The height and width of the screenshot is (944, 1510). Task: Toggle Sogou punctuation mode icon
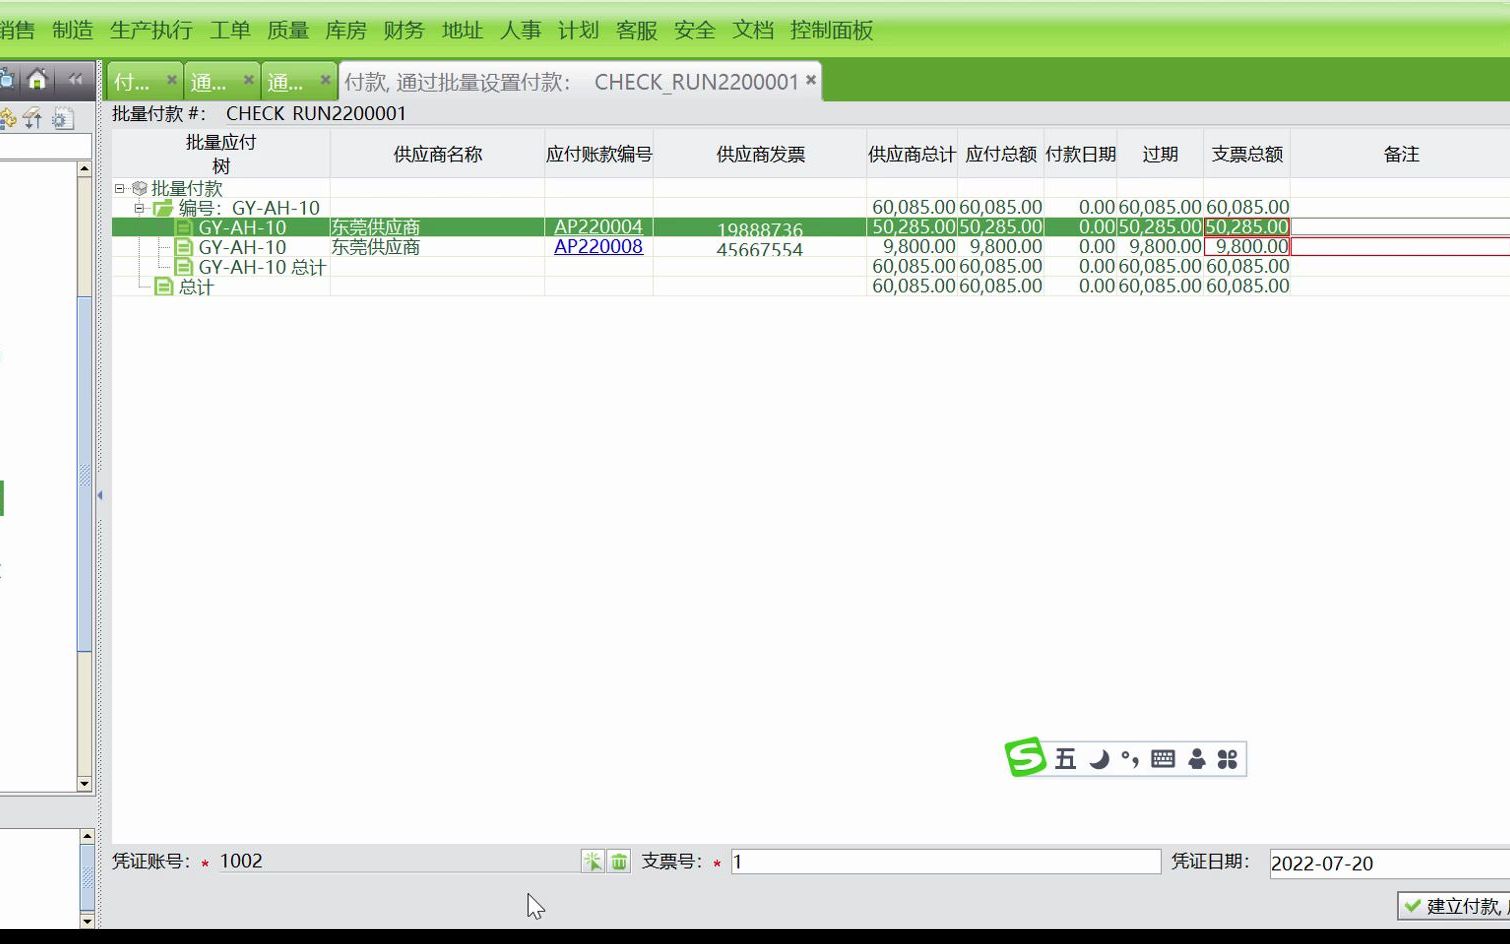point(1130,759)
